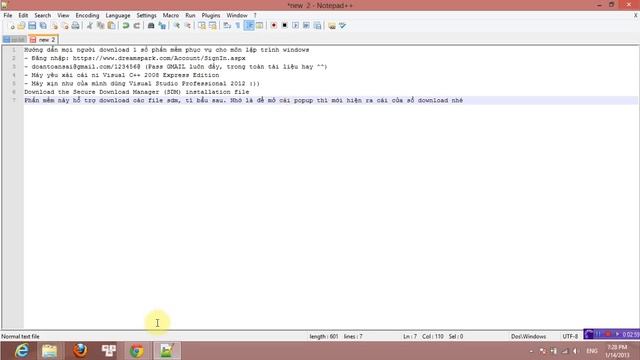This screenshot has height=360, width=640.
Task: Click the Zoom Out toolbar icon
Action: coord(187,26)
